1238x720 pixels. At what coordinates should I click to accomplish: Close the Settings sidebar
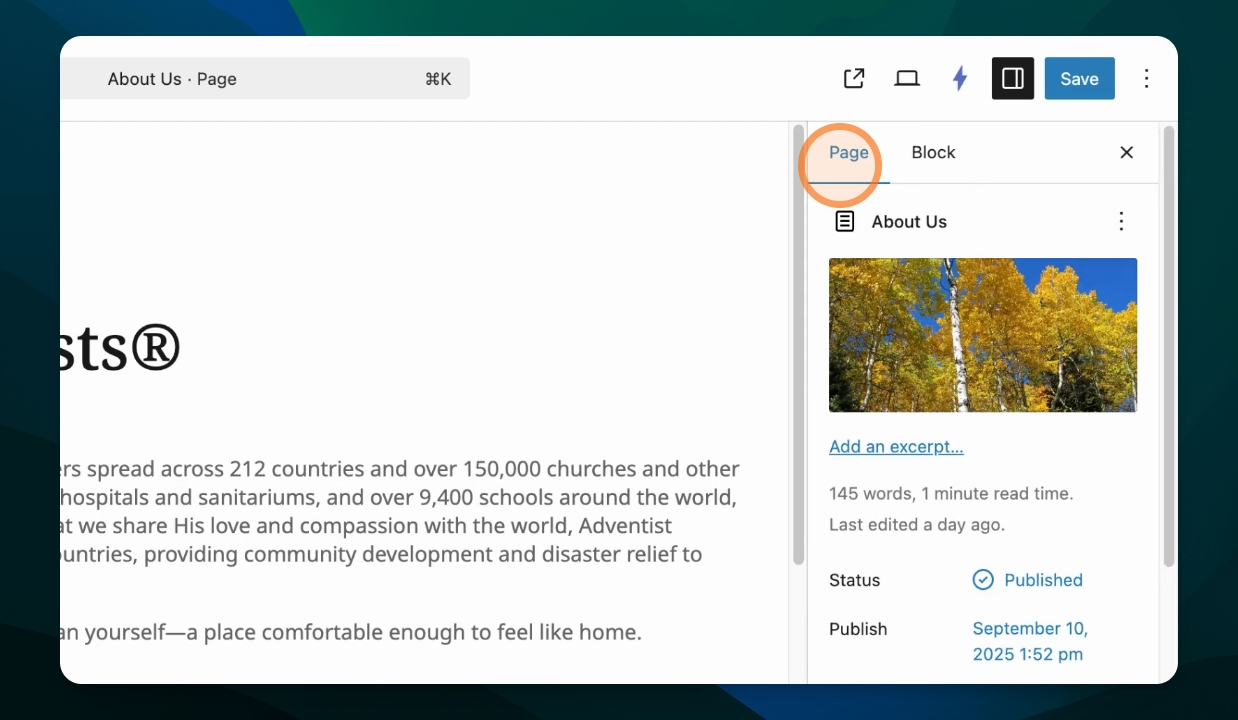point(1126,153)
